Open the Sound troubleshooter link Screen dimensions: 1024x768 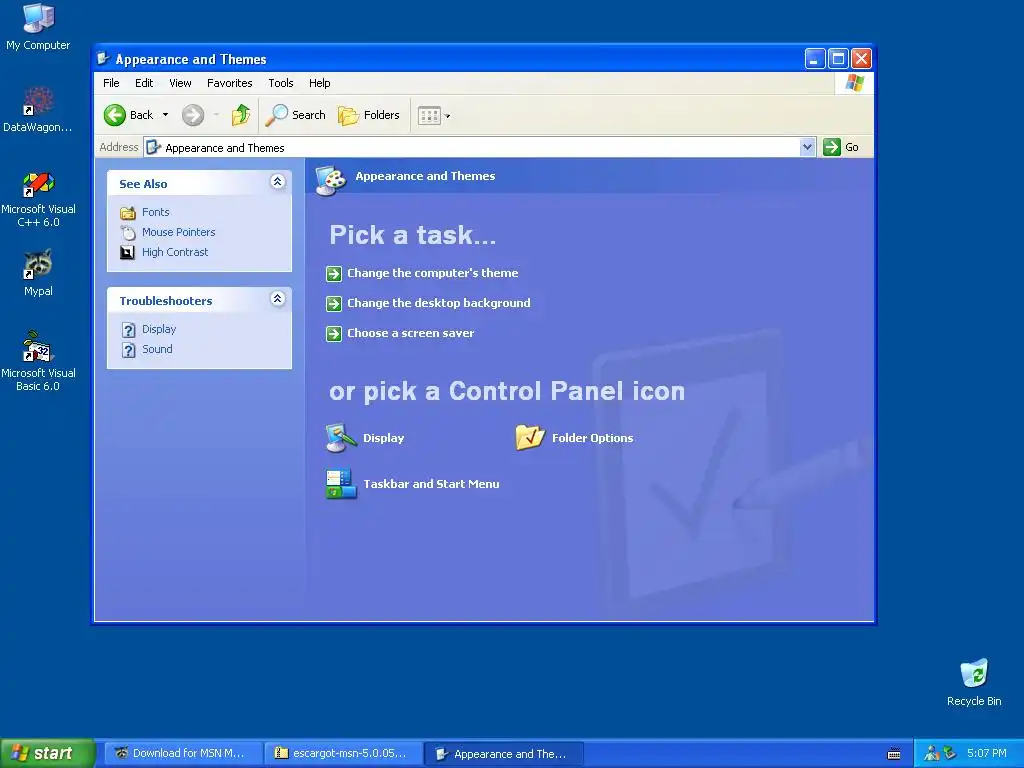[x=157, y=349]
